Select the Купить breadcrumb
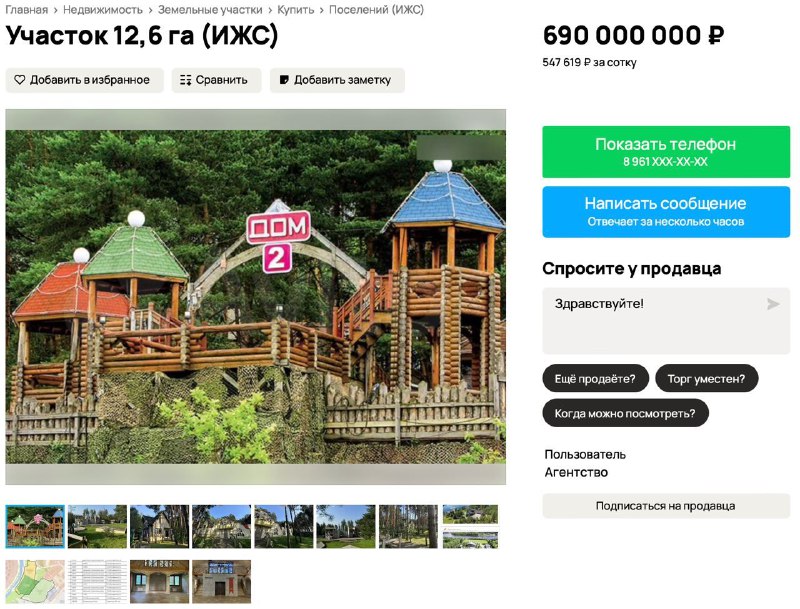 point(295,10)
